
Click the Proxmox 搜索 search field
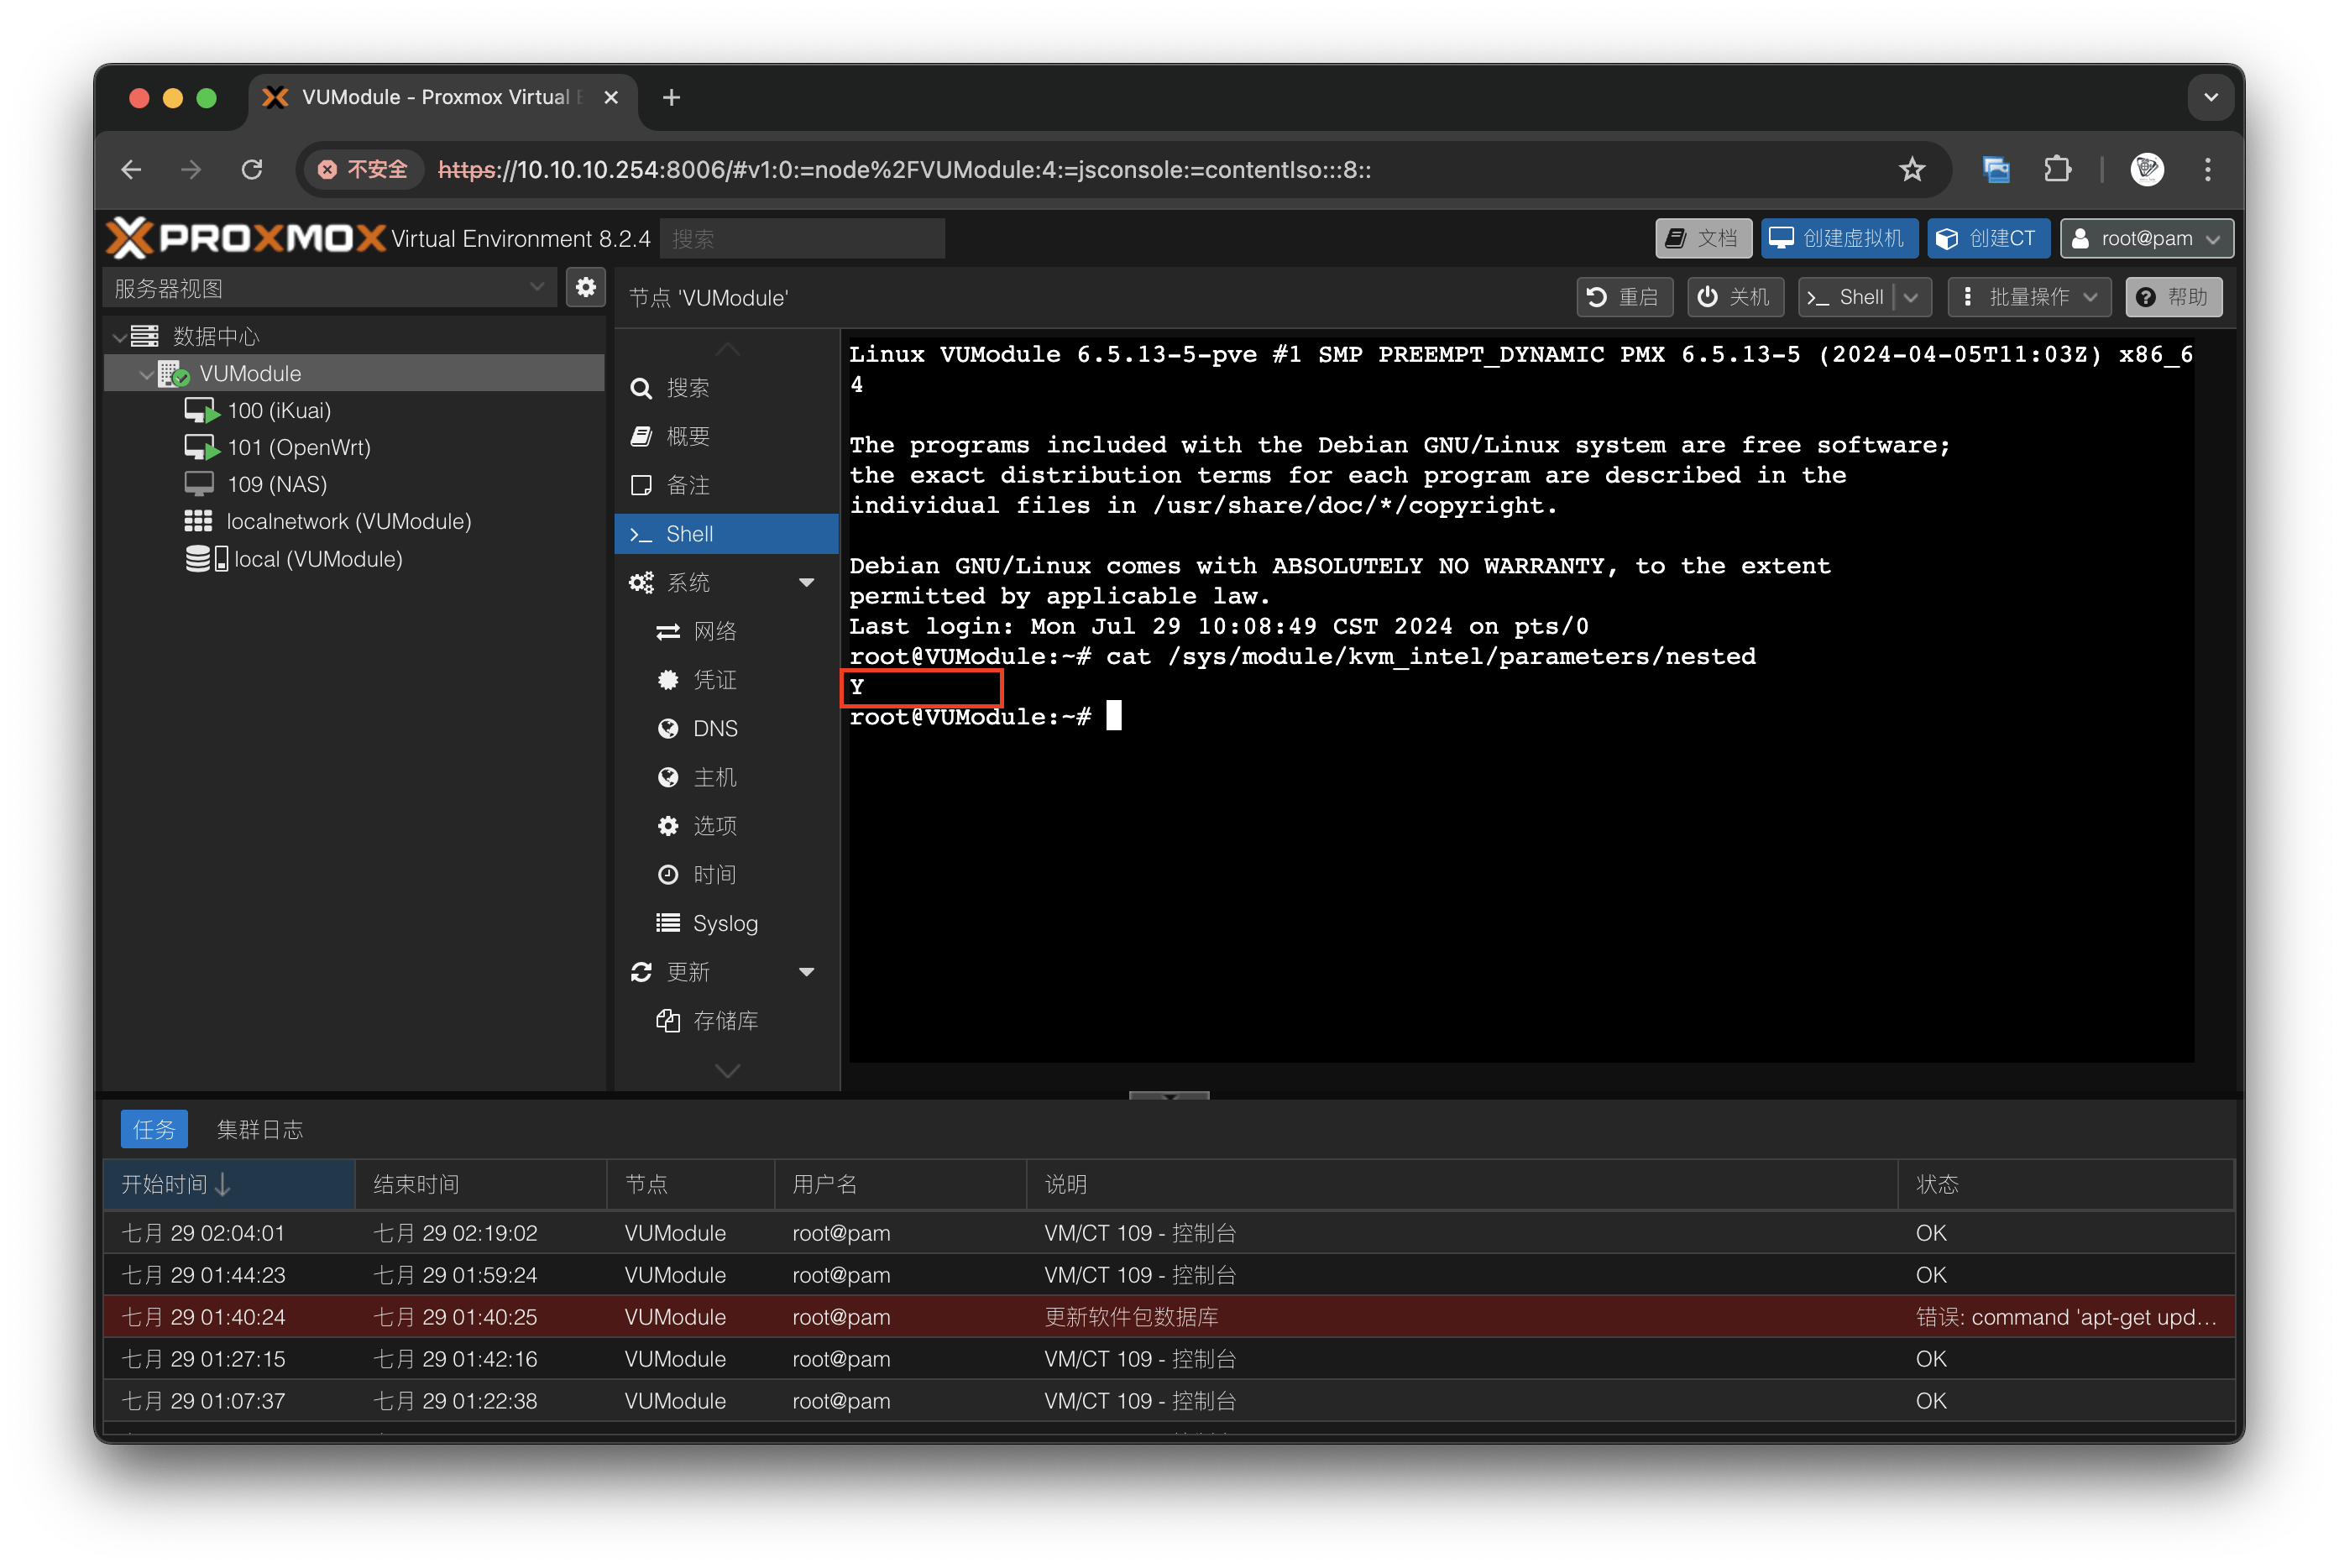(x=802, y=238)
